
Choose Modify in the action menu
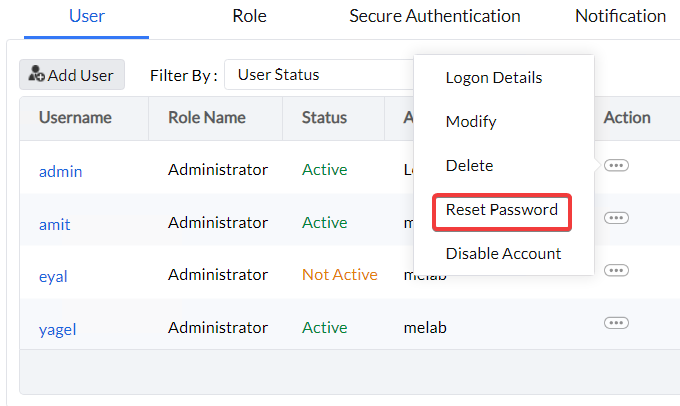(x=471, y=122)
